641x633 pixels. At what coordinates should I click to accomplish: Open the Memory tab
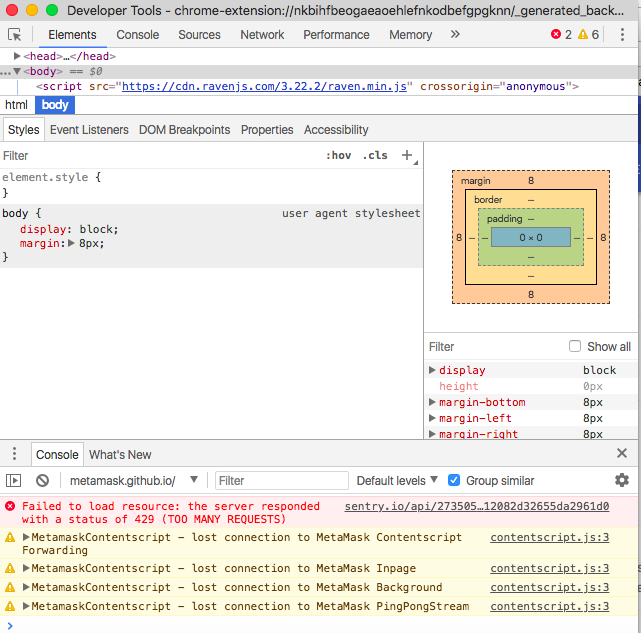(410, 35)
